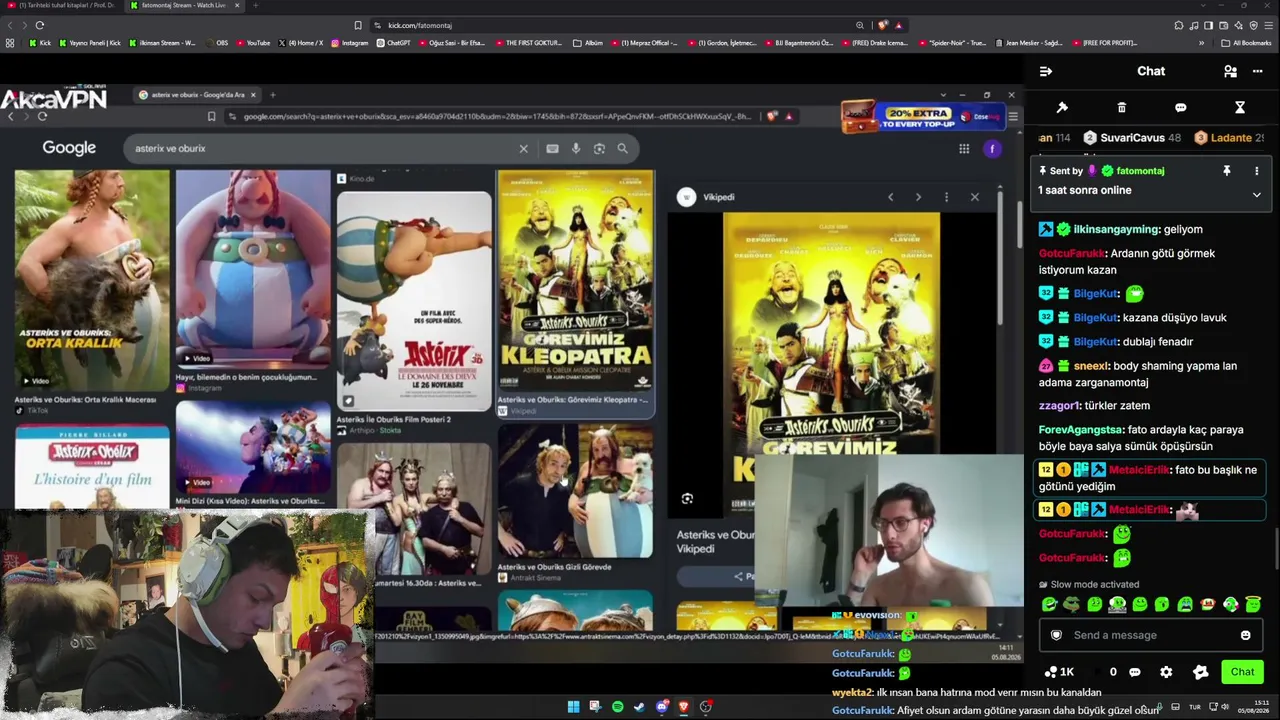The width and height of the screenshot is (1280, 720).
Task: Open chat settings gear
Action: [1166, 672]
